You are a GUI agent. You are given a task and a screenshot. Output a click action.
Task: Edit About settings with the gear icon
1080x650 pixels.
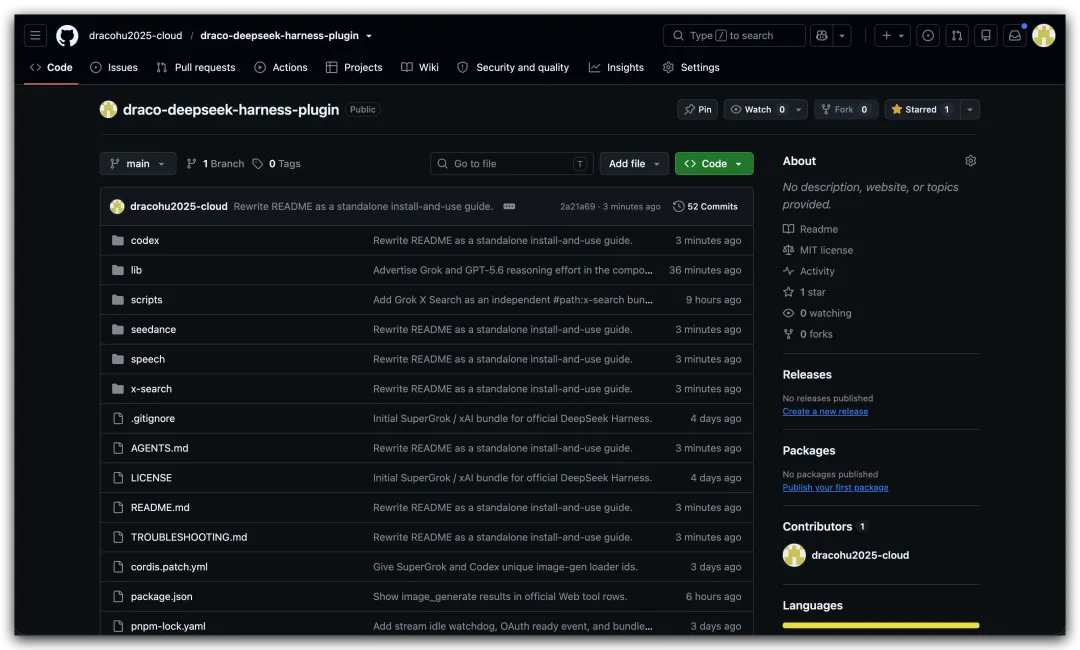click(970, 160)
